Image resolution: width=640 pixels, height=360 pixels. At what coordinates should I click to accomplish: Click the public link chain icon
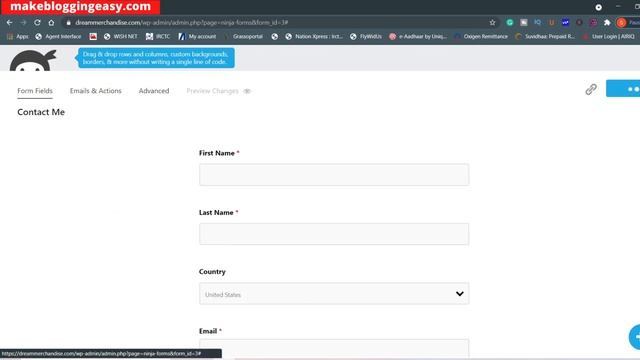[591, 89]
